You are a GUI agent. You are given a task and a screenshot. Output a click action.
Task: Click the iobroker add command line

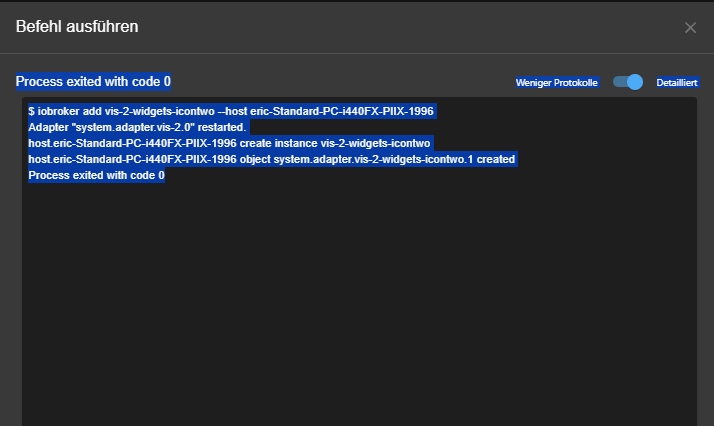point(230,111)
